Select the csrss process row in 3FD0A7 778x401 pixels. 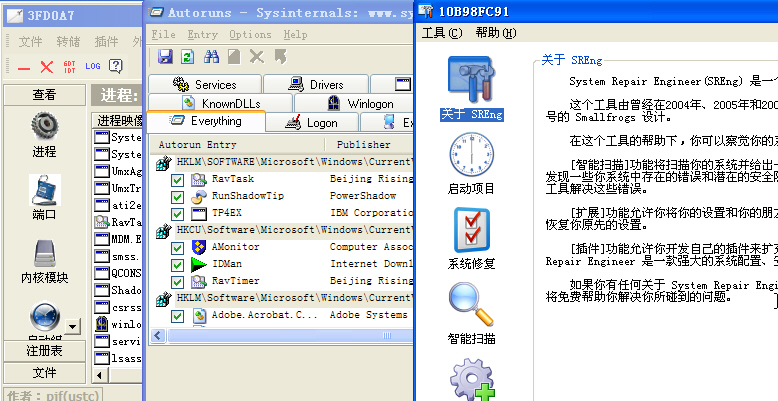118,307
